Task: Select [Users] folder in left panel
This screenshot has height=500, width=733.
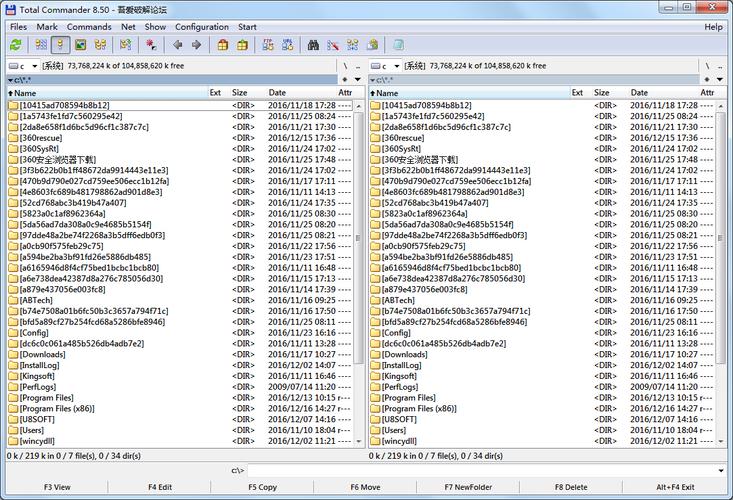Action: click(x=180, y=430)
